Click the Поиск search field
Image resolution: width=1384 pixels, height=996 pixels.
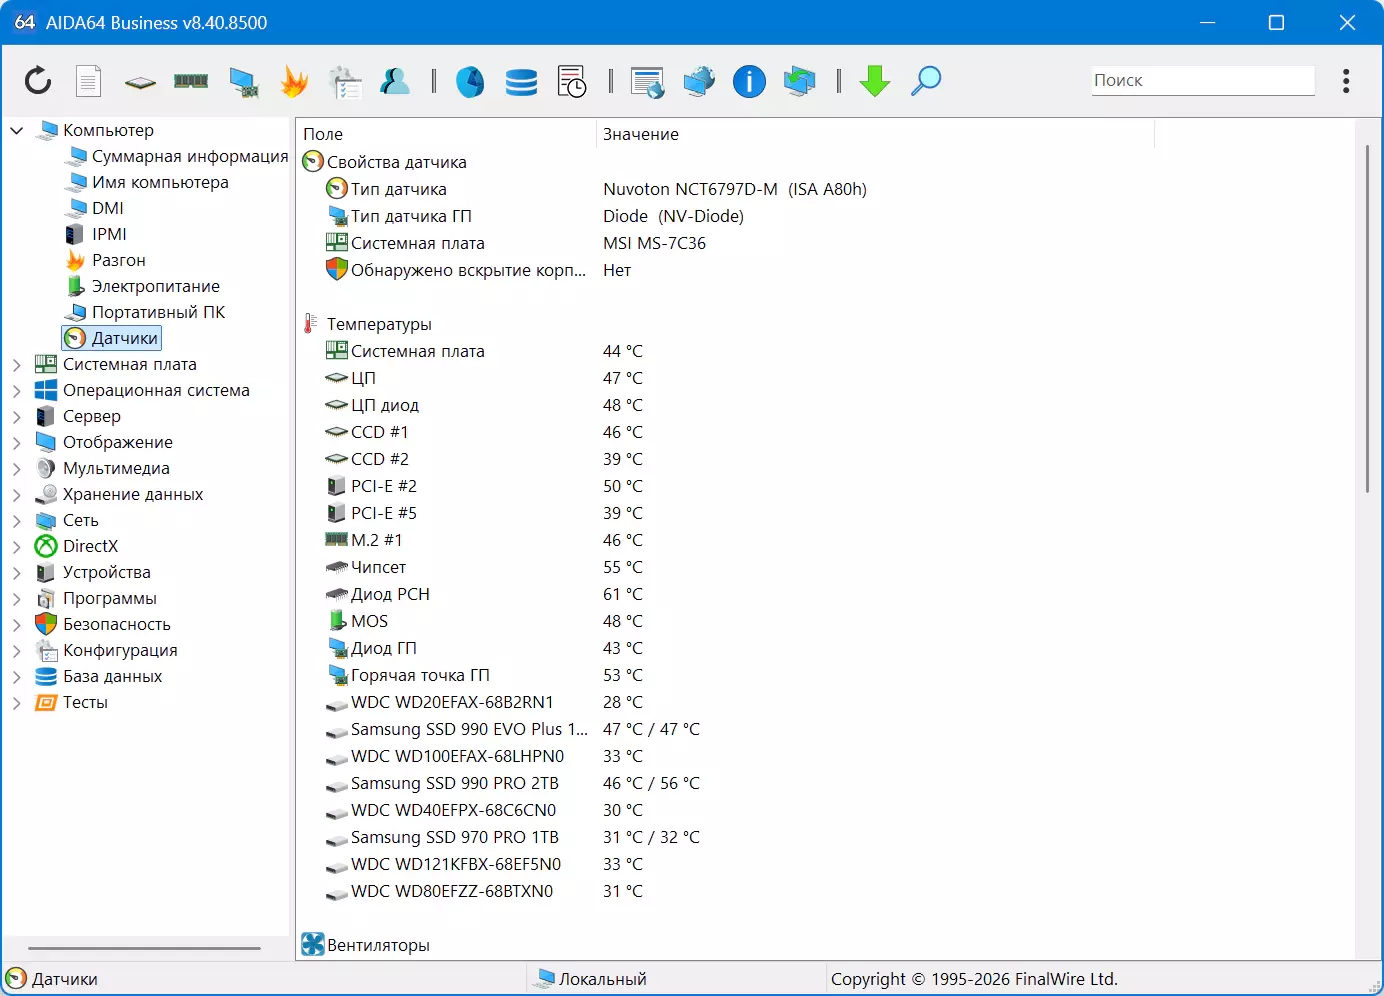1203,80
